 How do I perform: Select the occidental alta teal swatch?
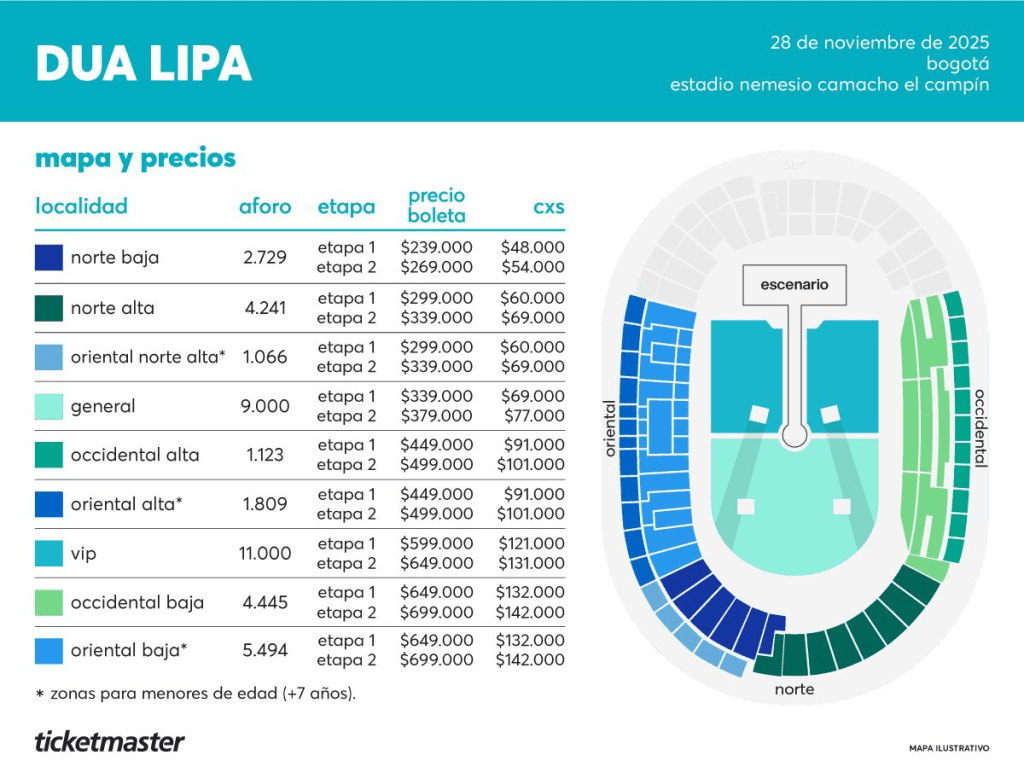(x=48, y=455)
